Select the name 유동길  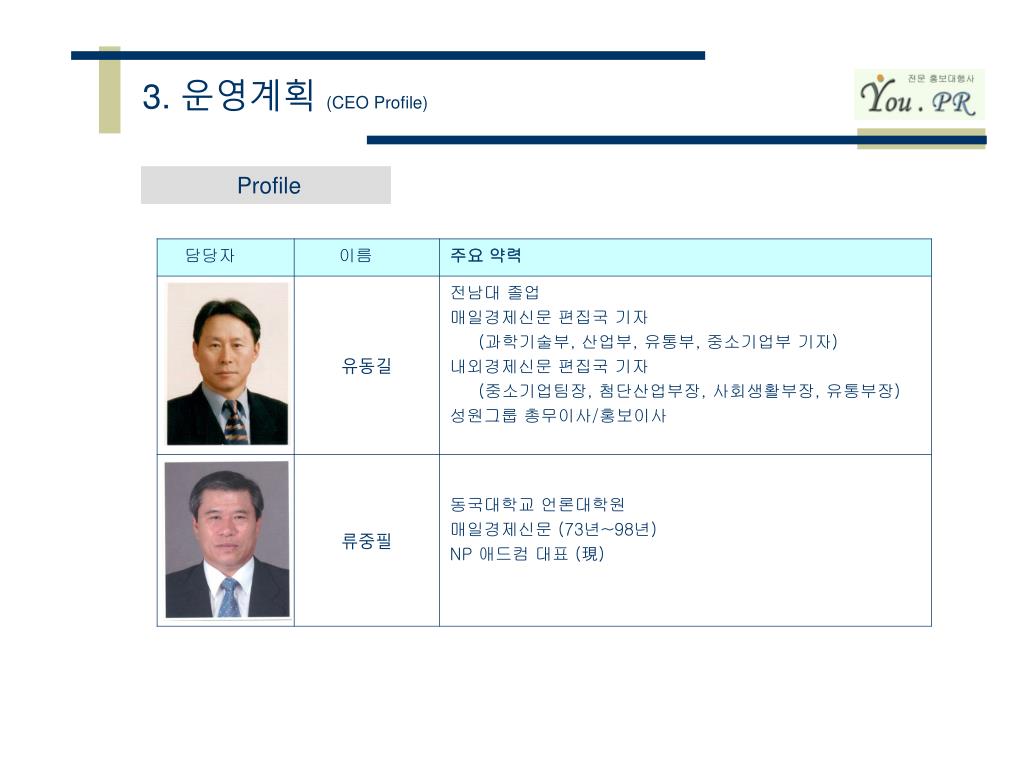click(x=366, y=366)
